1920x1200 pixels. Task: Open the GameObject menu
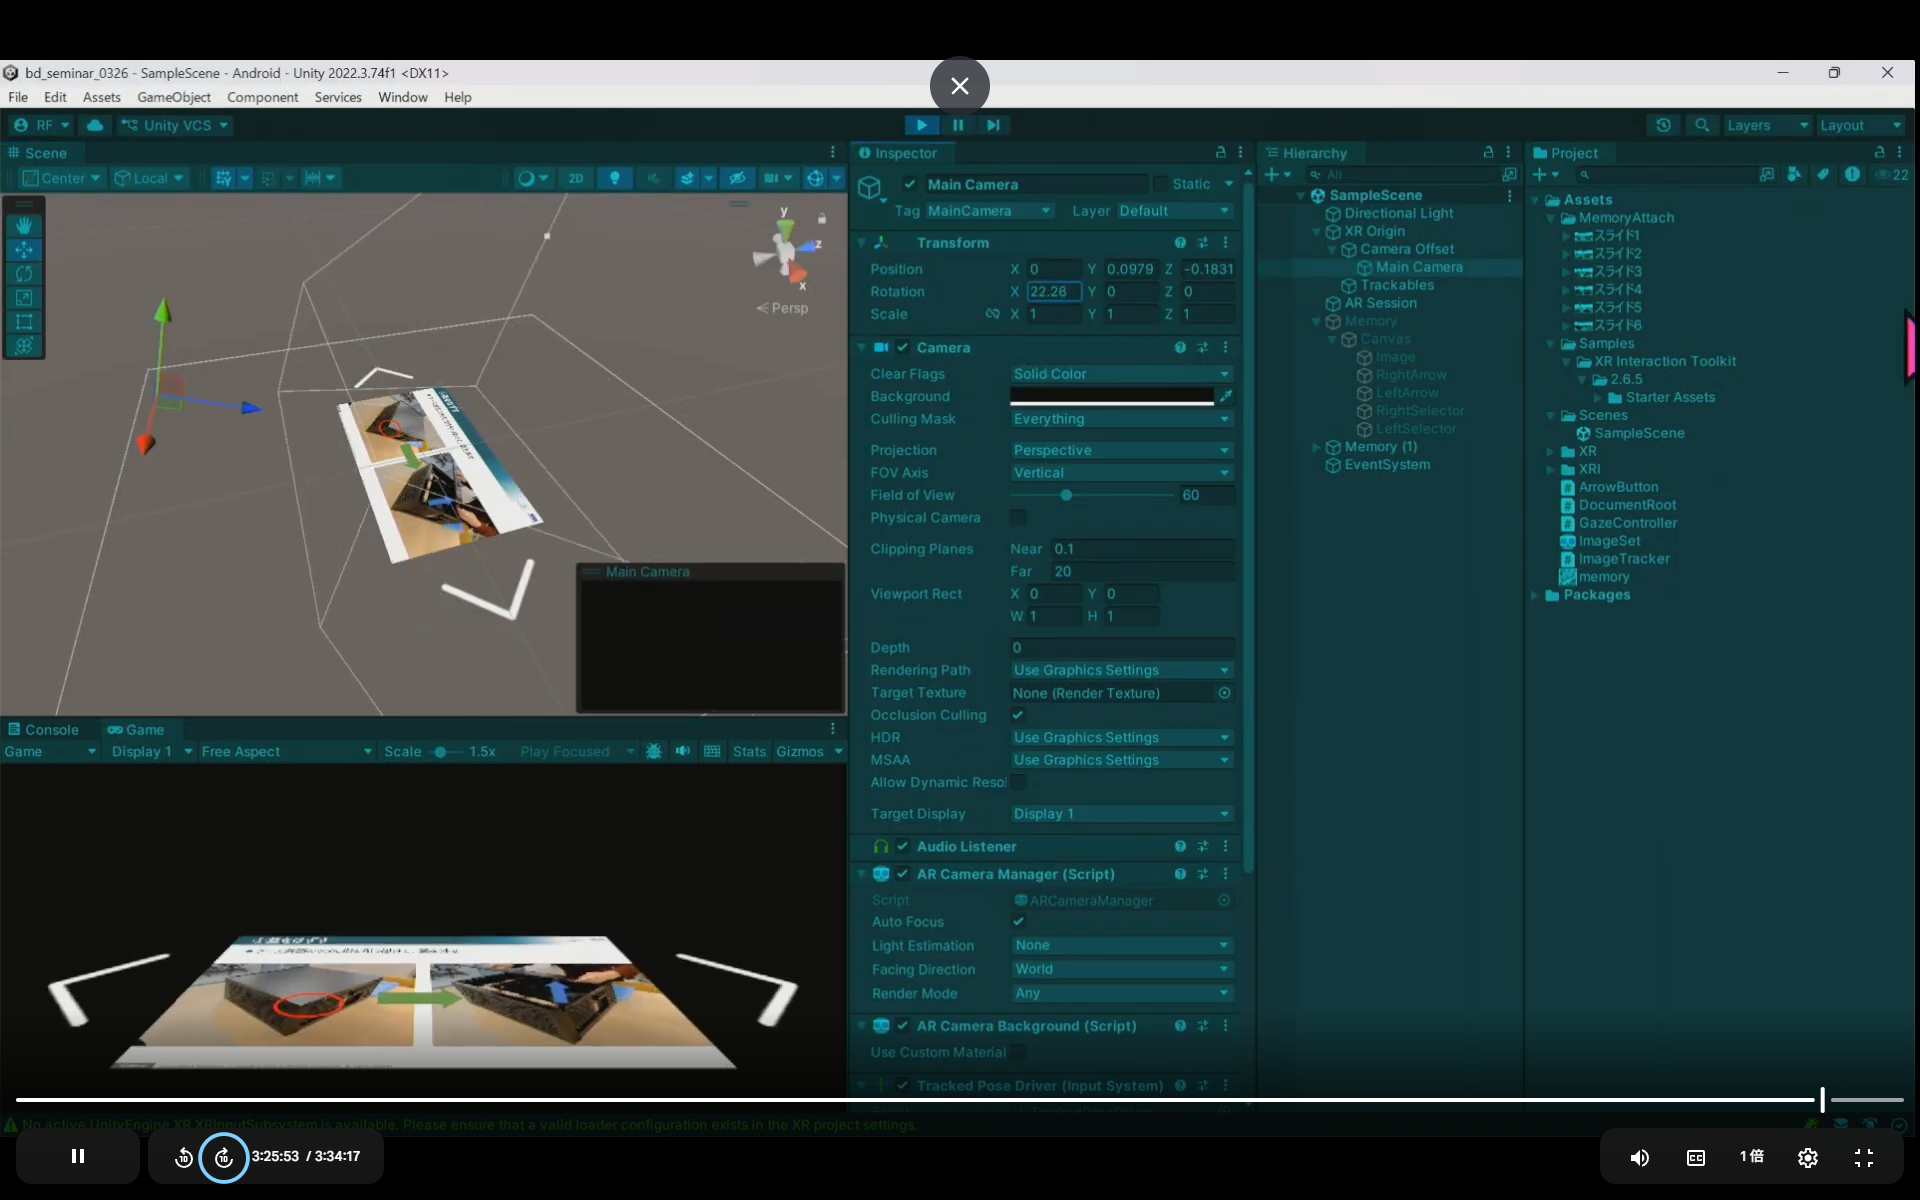(x=173, y=97)
